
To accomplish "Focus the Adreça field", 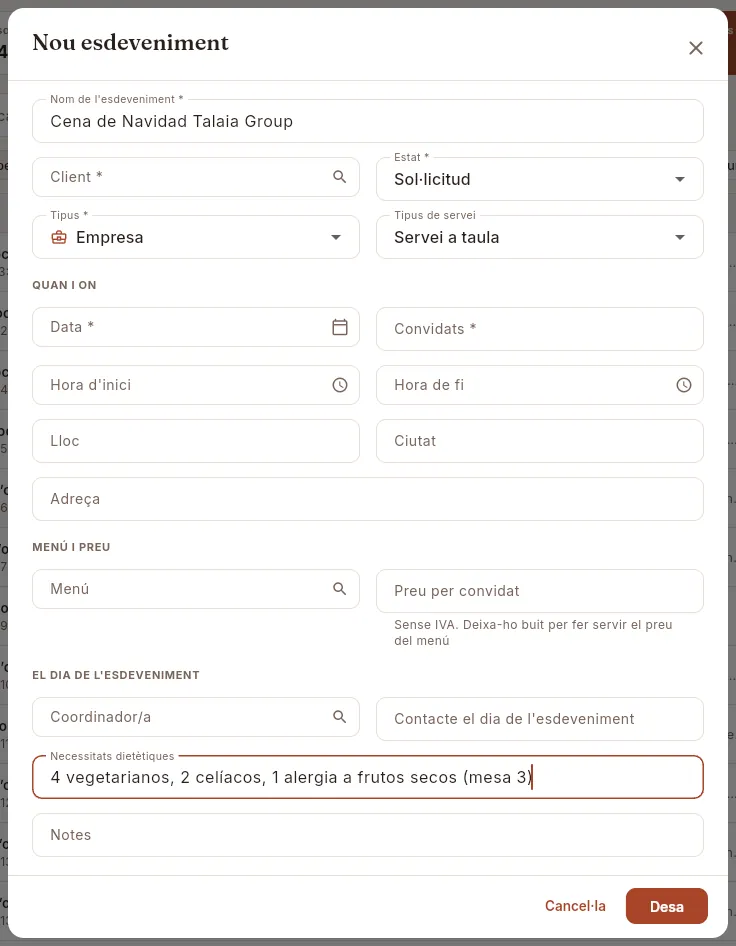I will (368, 499).
